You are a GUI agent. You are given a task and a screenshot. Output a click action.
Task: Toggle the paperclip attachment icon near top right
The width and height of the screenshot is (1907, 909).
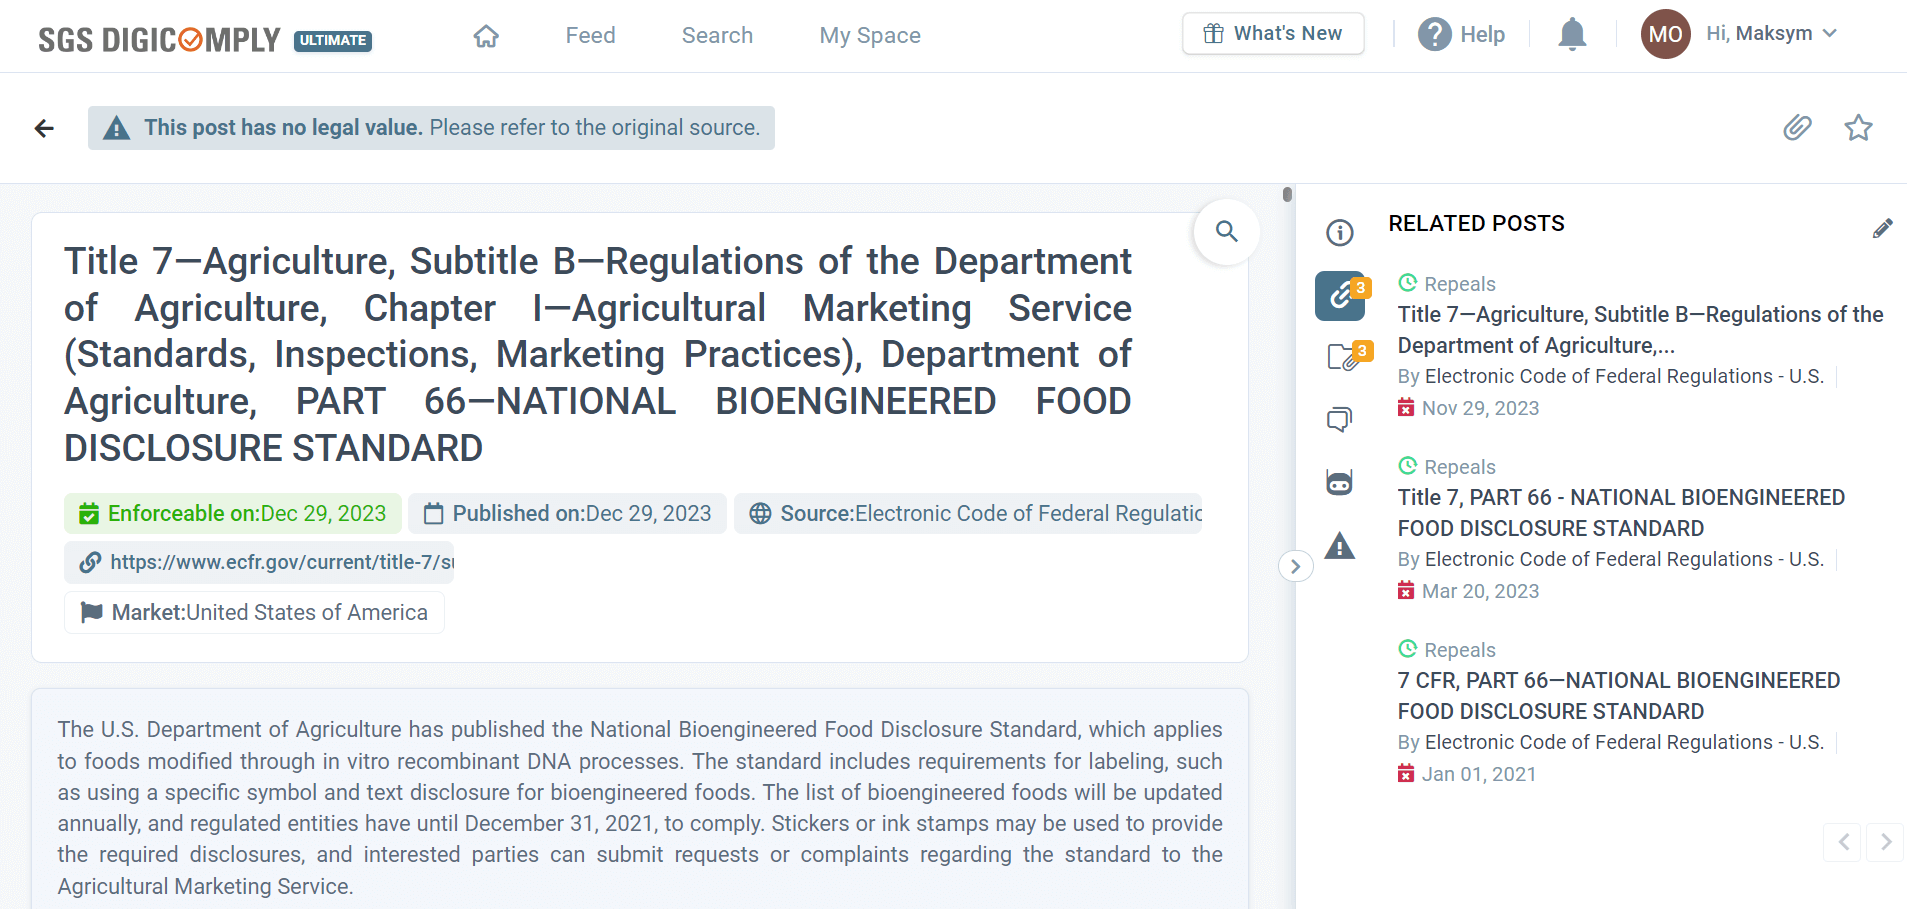tap(1797, 128)
